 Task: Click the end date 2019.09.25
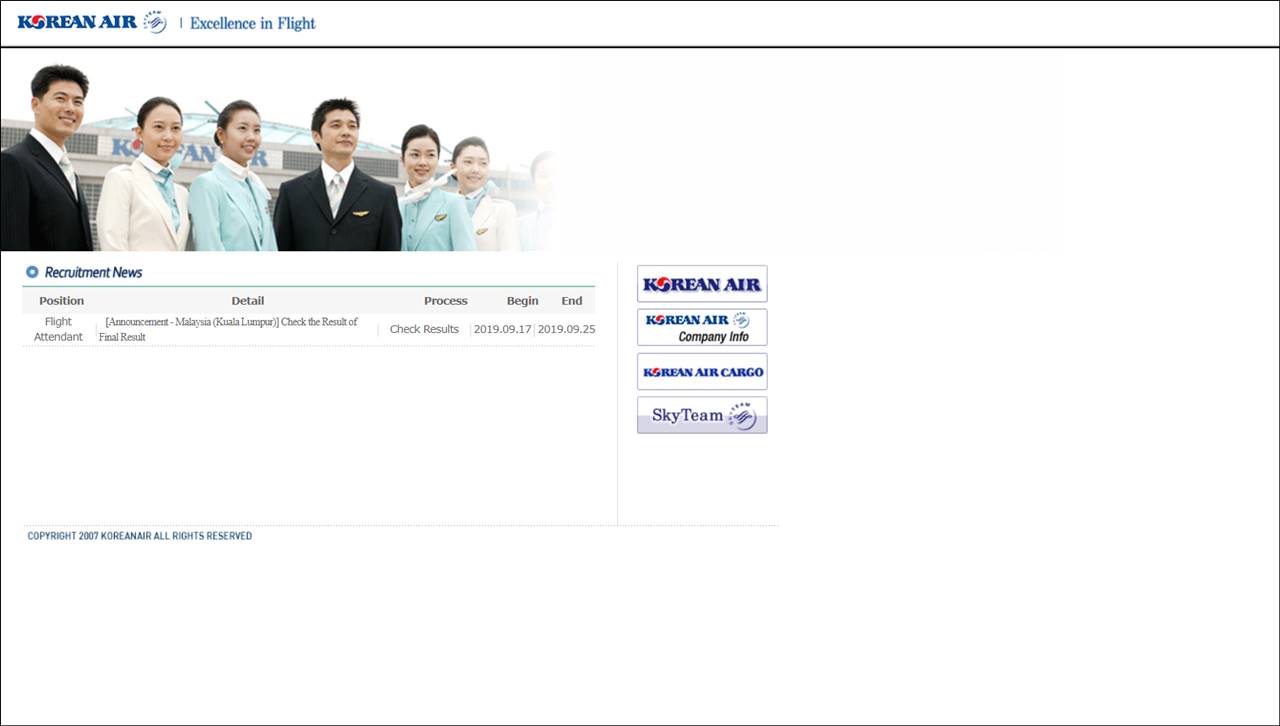(566, 329)
